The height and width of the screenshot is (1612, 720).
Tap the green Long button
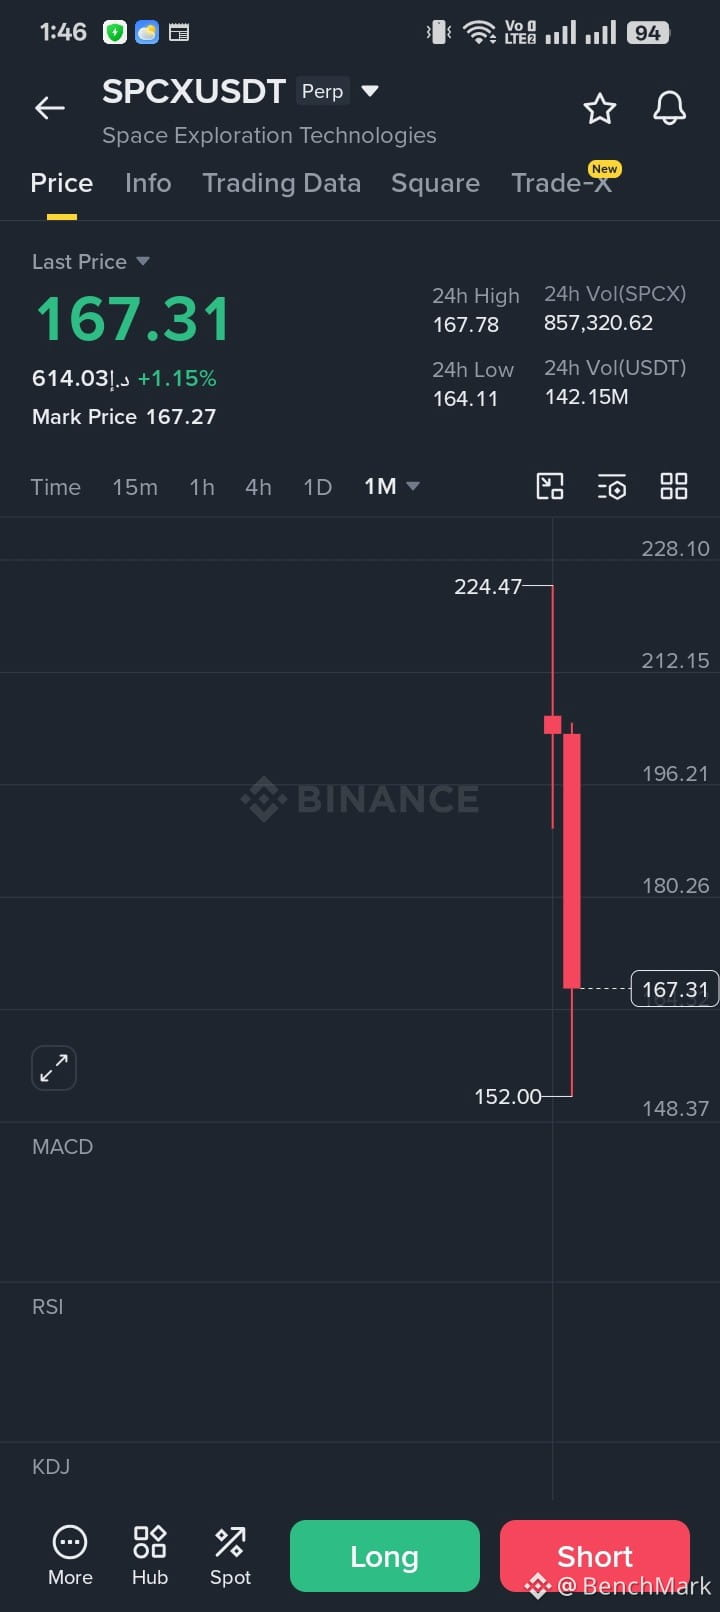pos(385,1556)
